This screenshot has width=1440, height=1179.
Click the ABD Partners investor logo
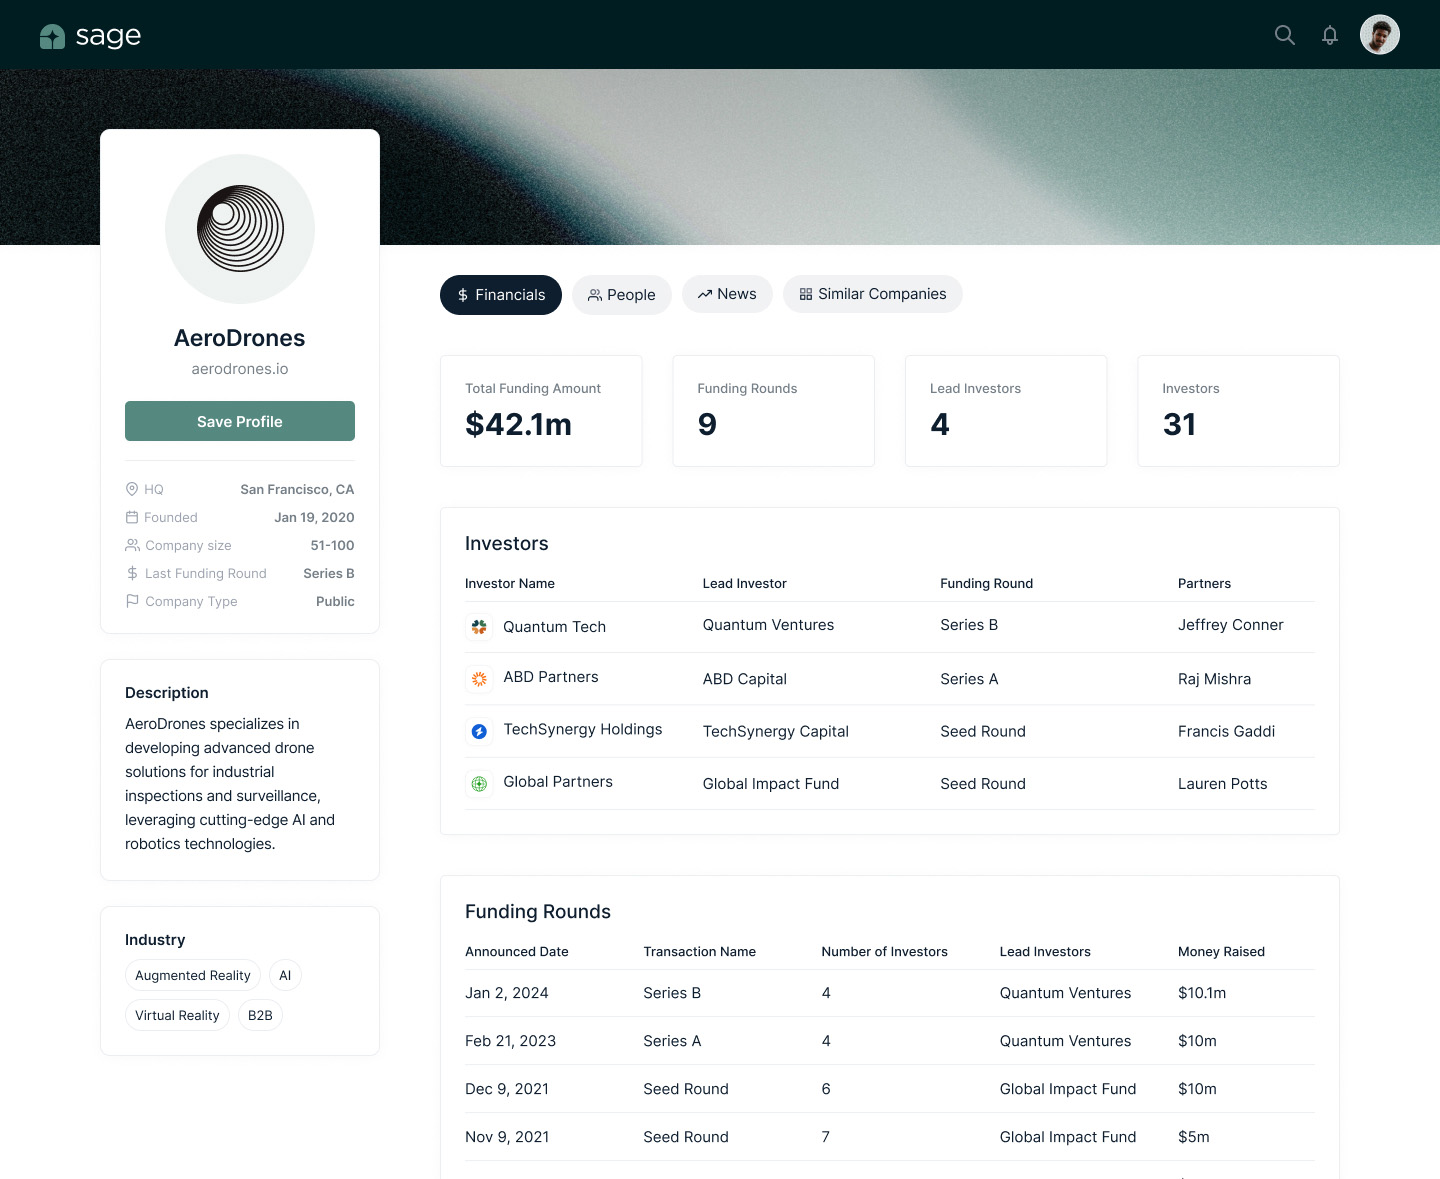click(x=479, y=679)
